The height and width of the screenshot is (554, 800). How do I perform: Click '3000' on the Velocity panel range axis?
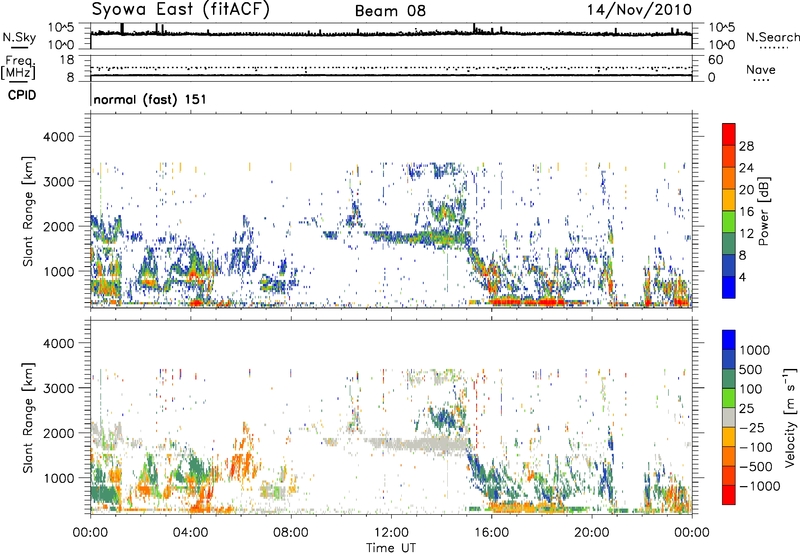pyautogui.click(x=58, y=388)
